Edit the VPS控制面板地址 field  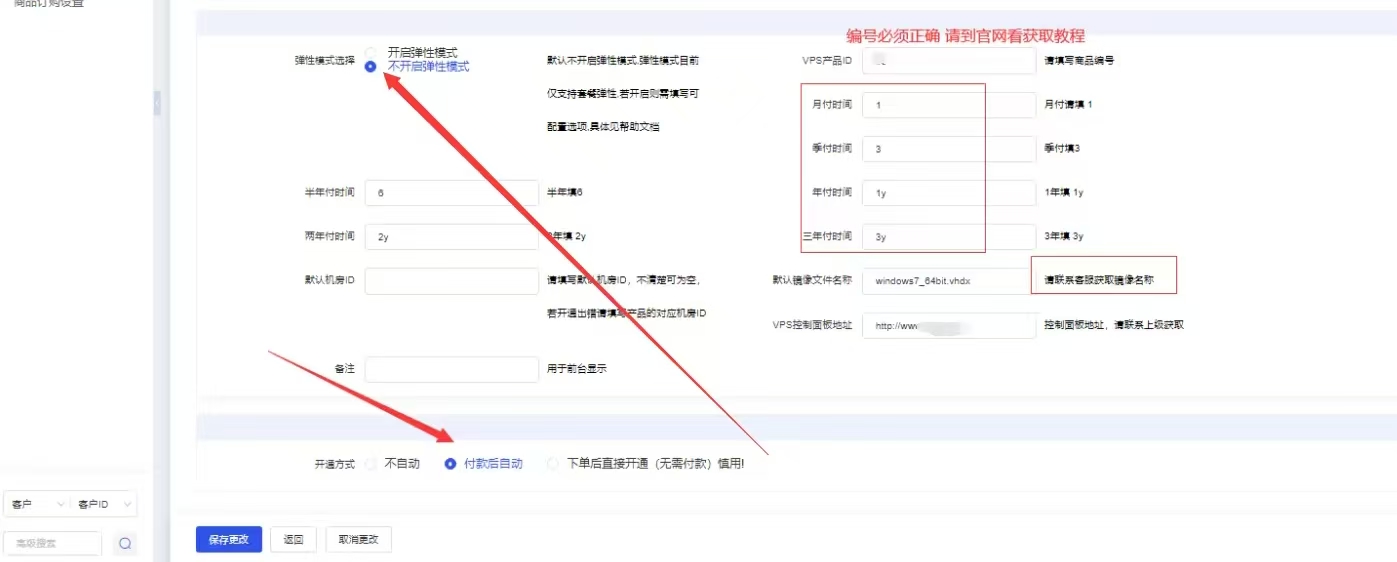pyautogui.click(x=948, y=325)
